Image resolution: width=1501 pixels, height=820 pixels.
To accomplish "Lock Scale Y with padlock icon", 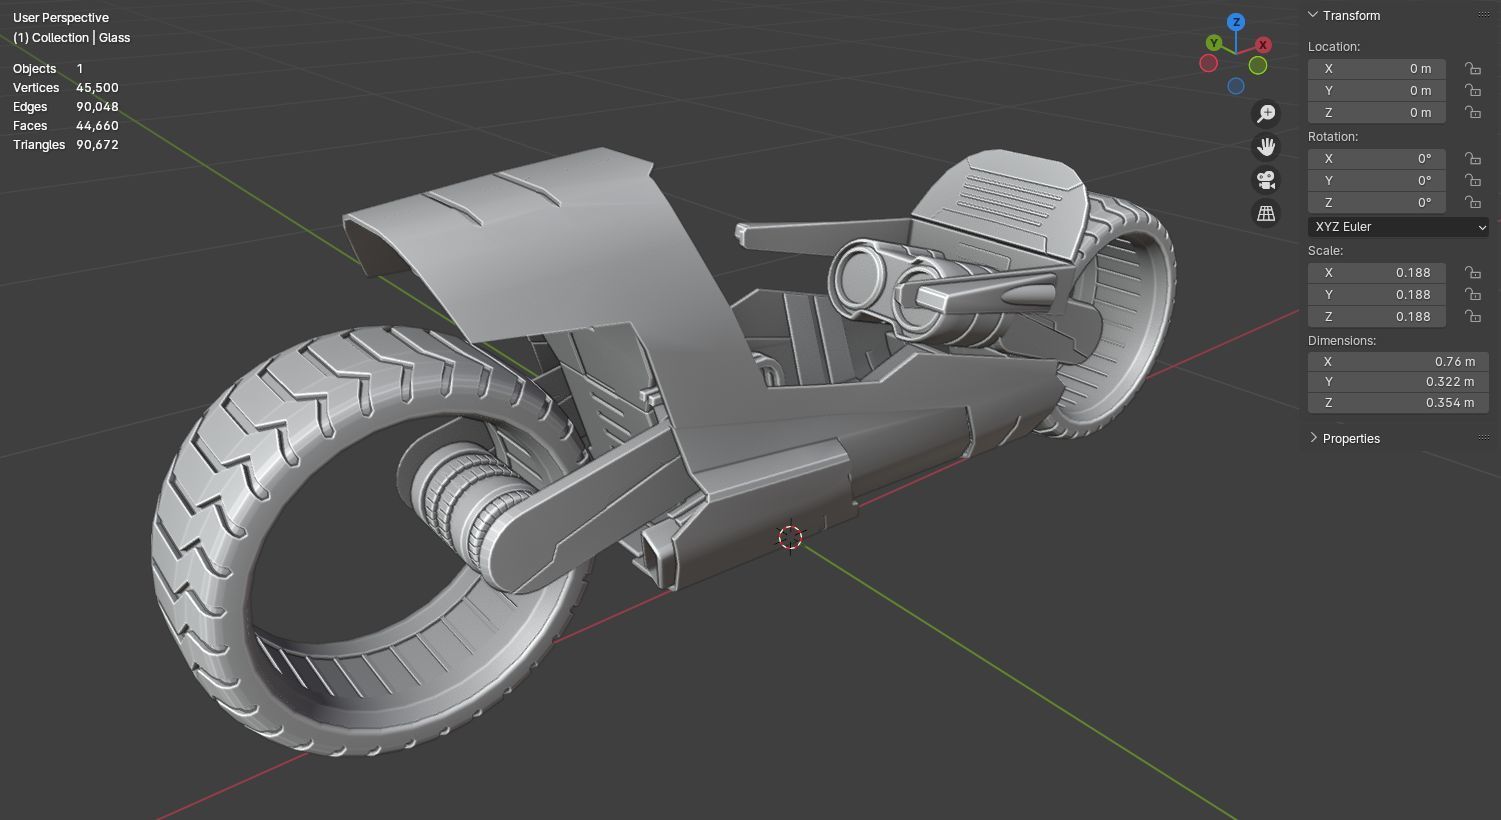I will (1472, 295).
